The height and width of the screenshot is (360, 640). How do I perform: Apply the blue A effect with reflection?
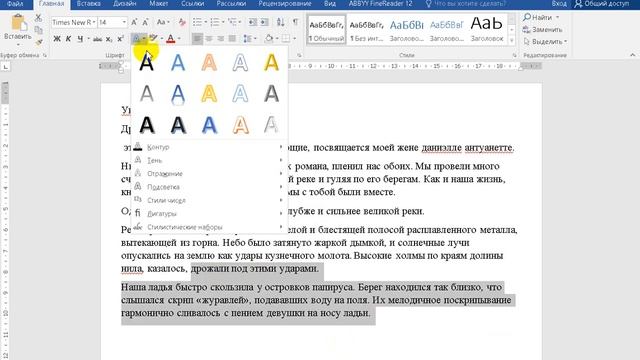(x=178, y=94)
